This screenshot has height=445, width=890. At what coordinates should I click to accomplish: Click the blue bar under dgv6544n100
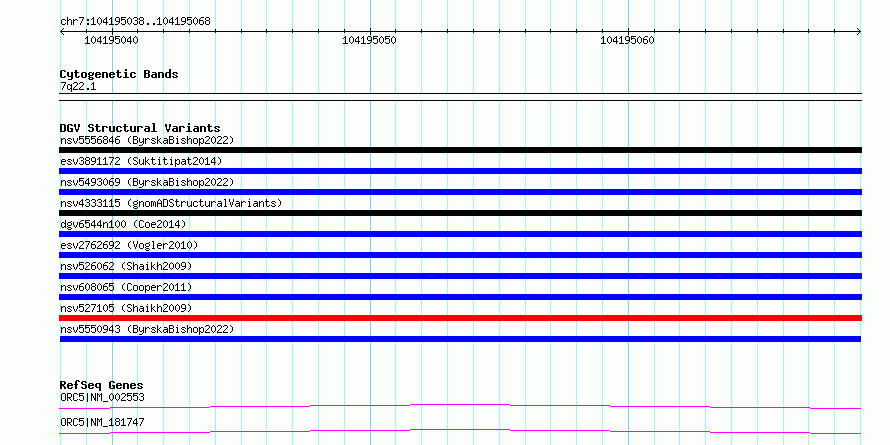[460, 234]
